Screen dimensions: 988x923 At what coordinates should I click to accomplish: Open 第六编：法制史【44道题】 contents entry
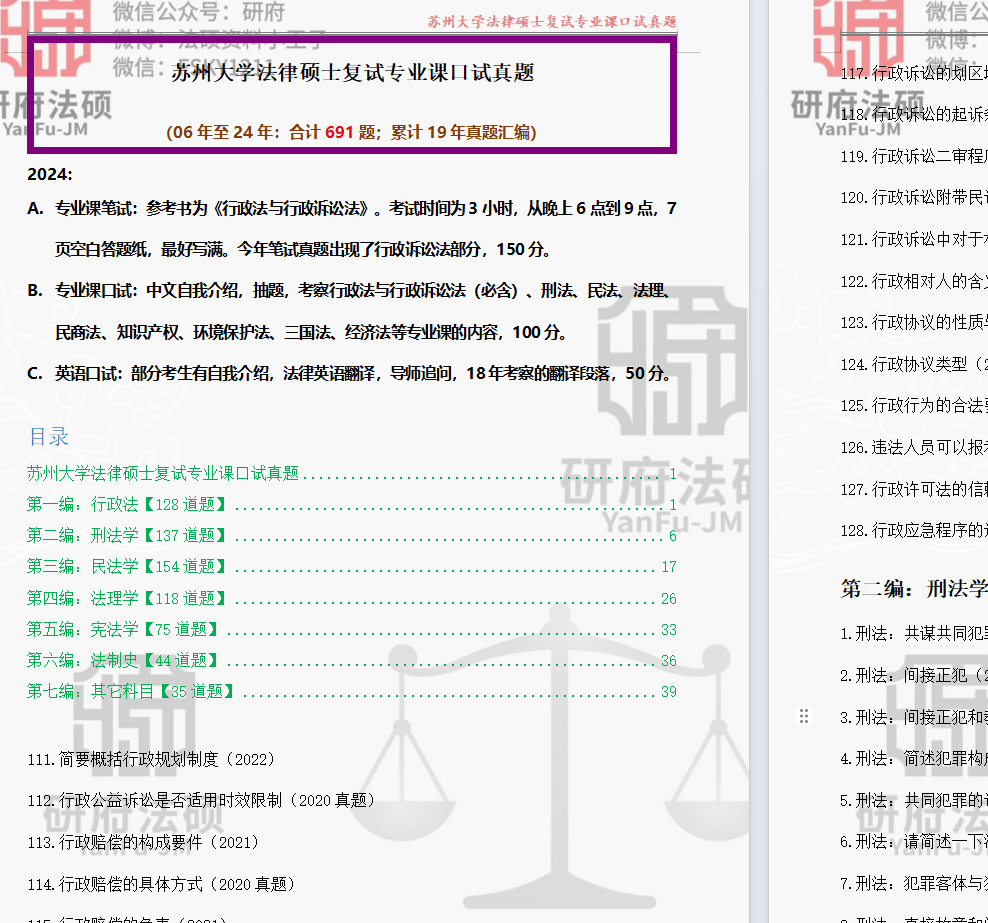pos(352,660)
